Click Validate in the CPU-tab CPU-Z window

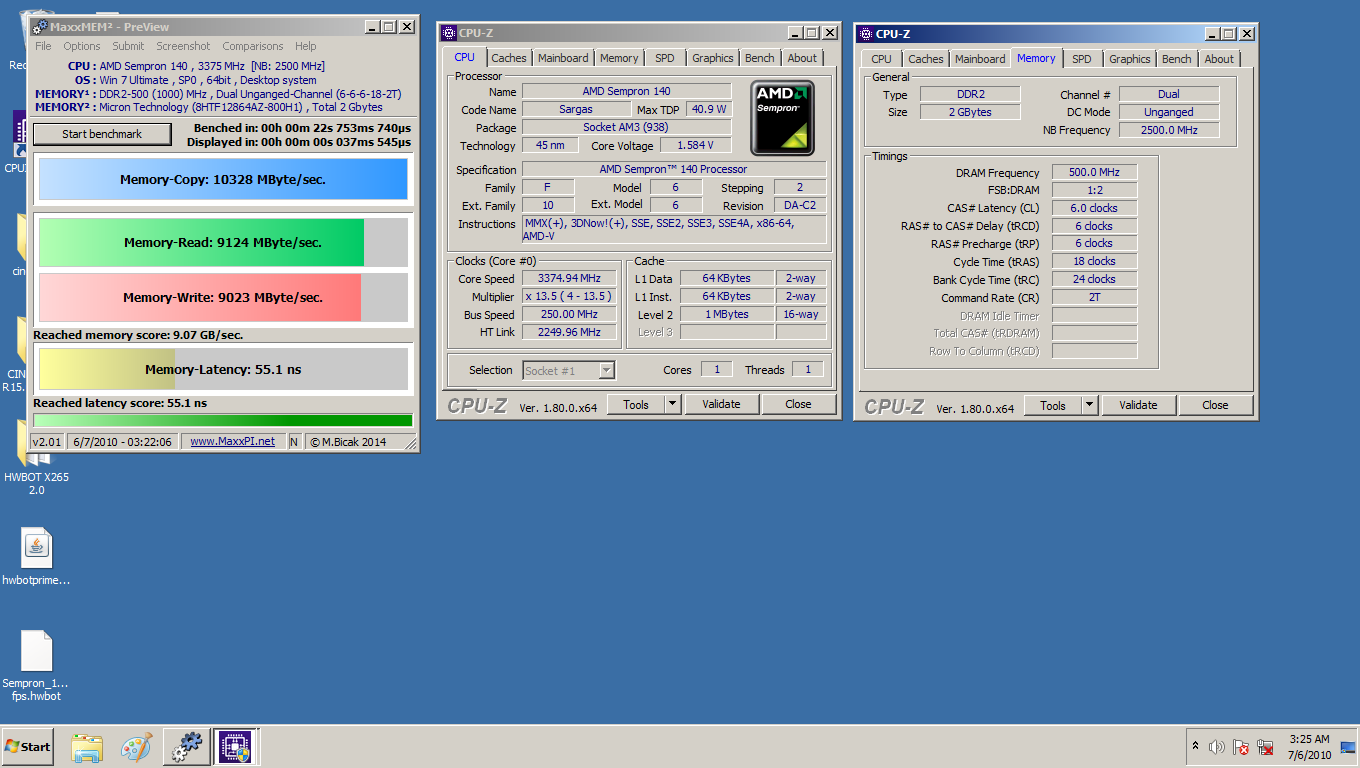(x=721, y=405)
